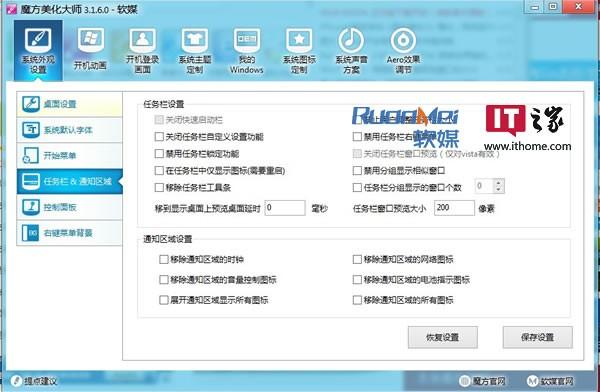The width and height of the screenshot is (600, 392).
Task: Open the 我的Windows module
Action: 247,50
